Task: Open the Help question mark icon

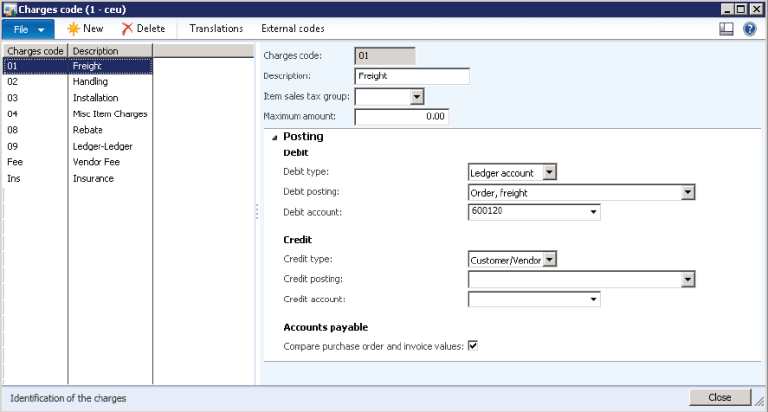Action: click(x=749, y=29)
